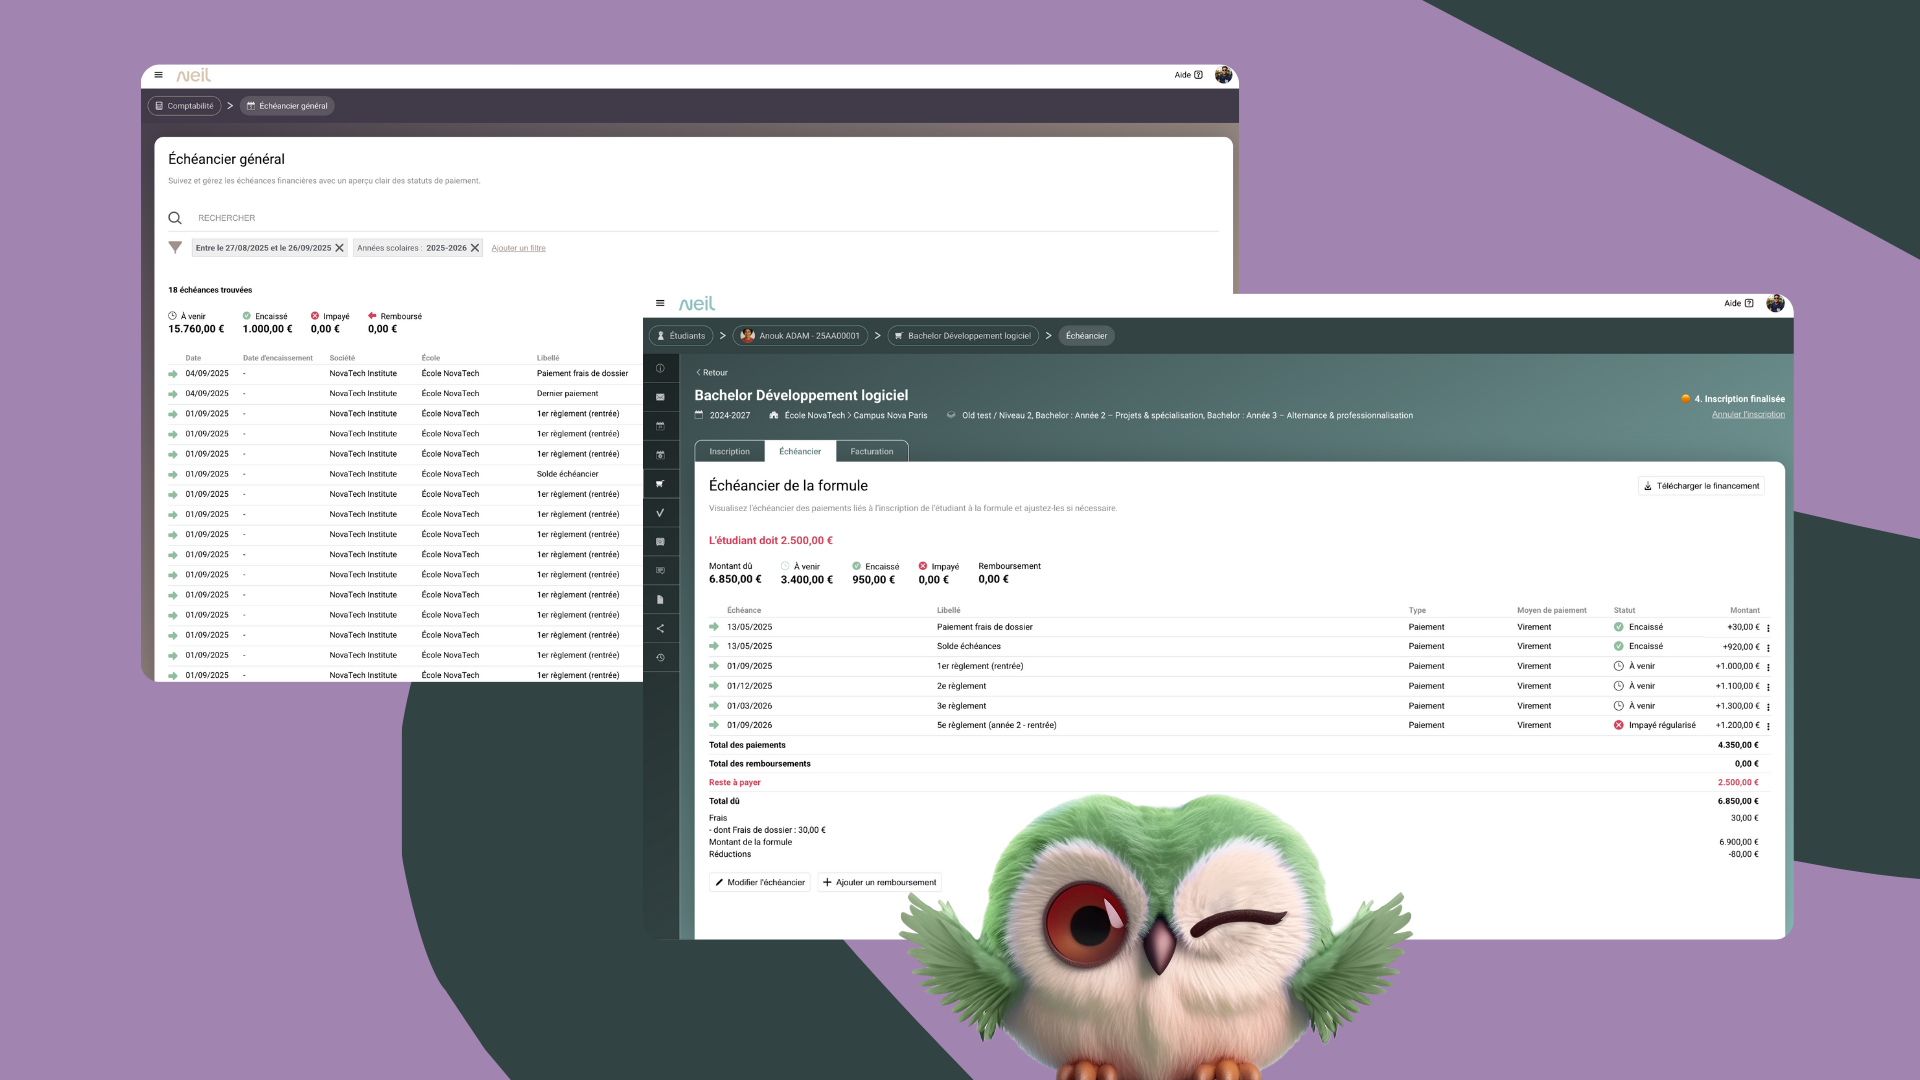Open the document file icon in the sidebar
This screenshot has width=1920, height=1080.
(660, 600)
